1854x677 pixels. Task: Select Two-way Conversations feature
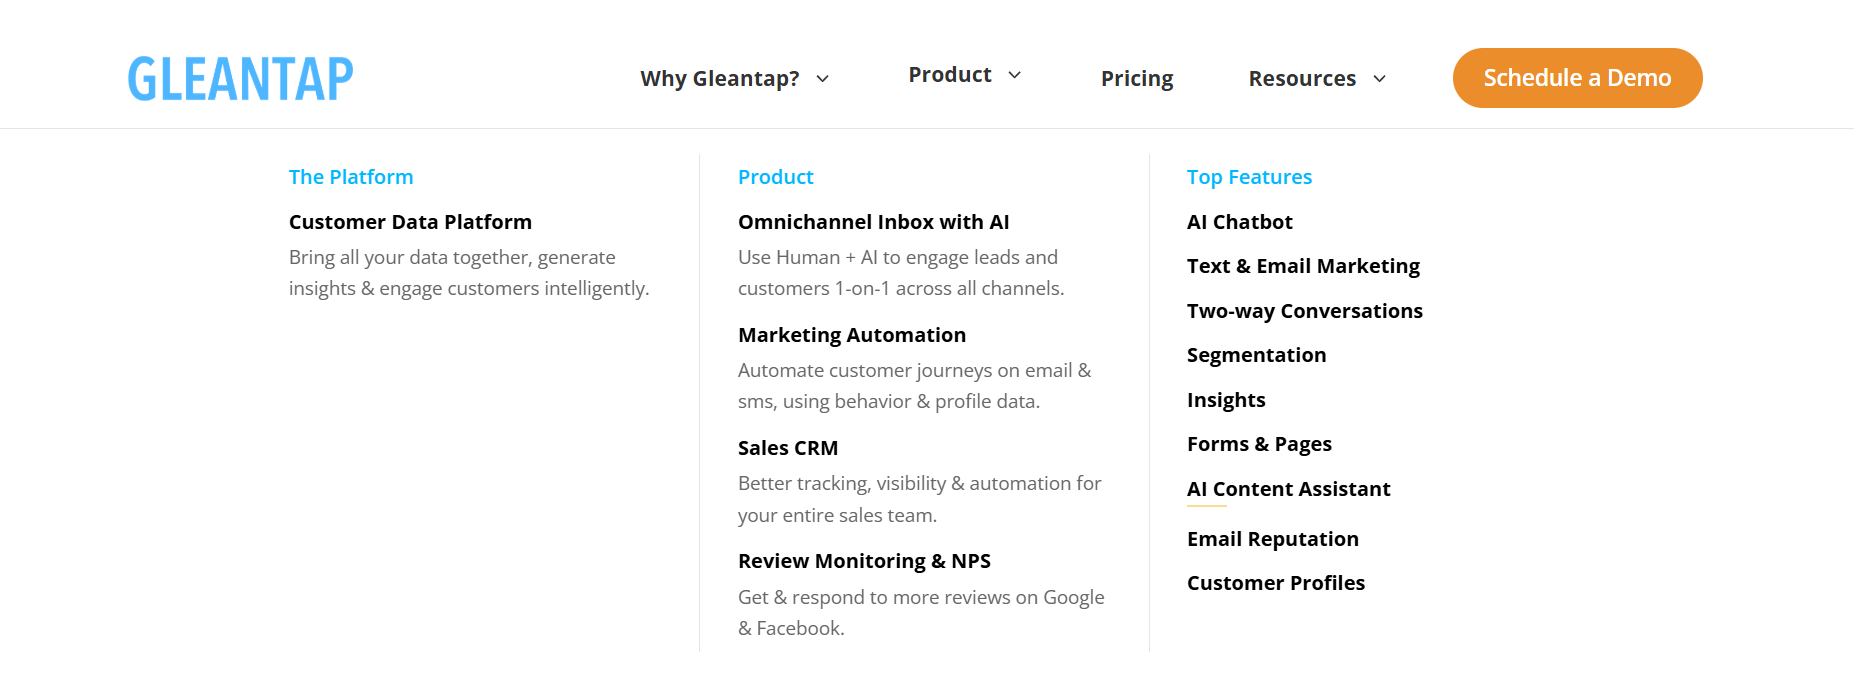click(1304, 311)
